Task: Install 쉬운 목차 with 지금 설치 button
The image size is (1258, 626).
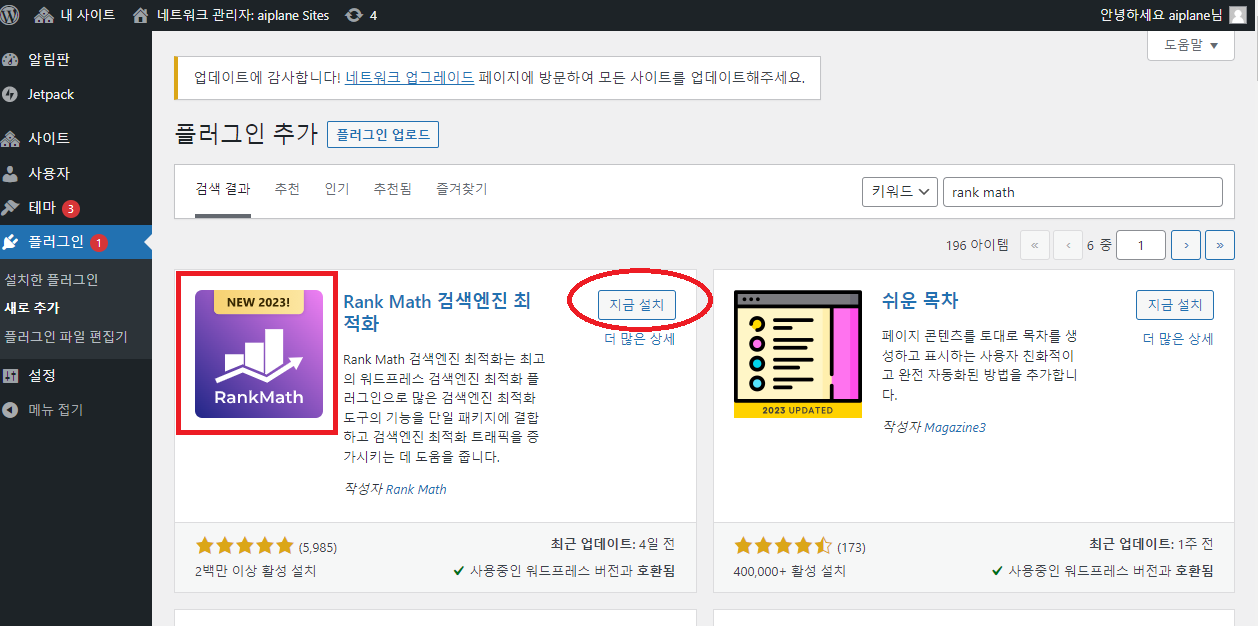Action: [1175, 305]
